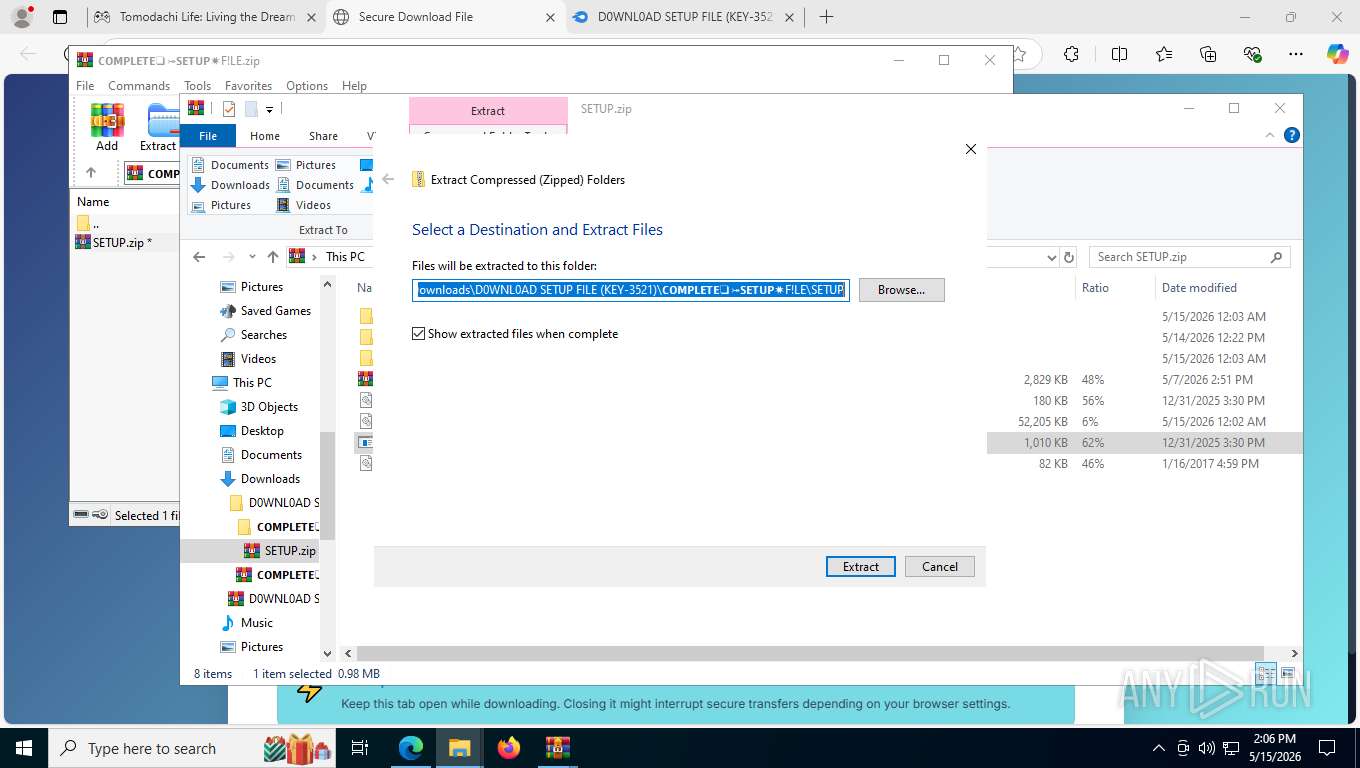Screen dimensions: 1360x768
Task: Click WinRAR's Extract toolbar icon
Action: tap(160, 127)
